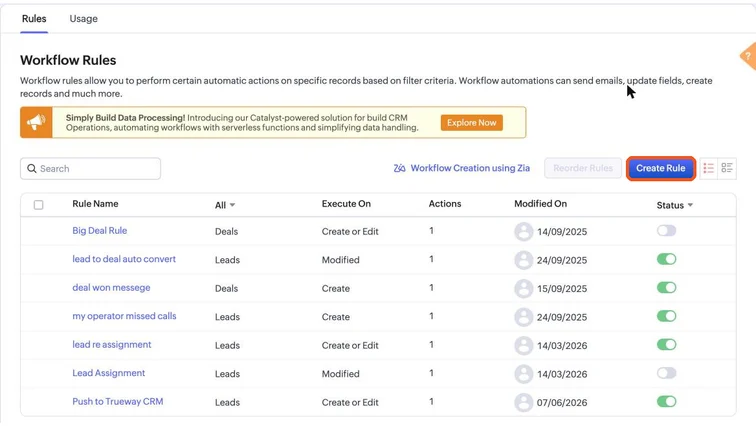
Task: Click the search magnifier icon
Action: (x=32, y=169)
